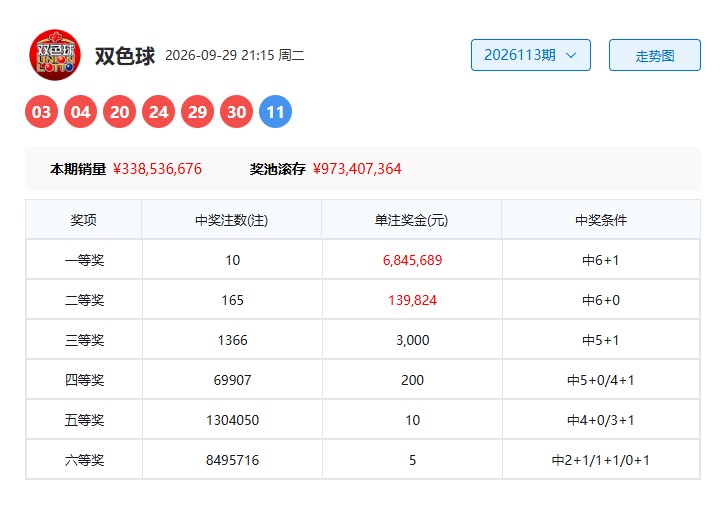Select sales amount ¥338,536,676
Screen dimensions: 726x506
click(x=157, y=169)
